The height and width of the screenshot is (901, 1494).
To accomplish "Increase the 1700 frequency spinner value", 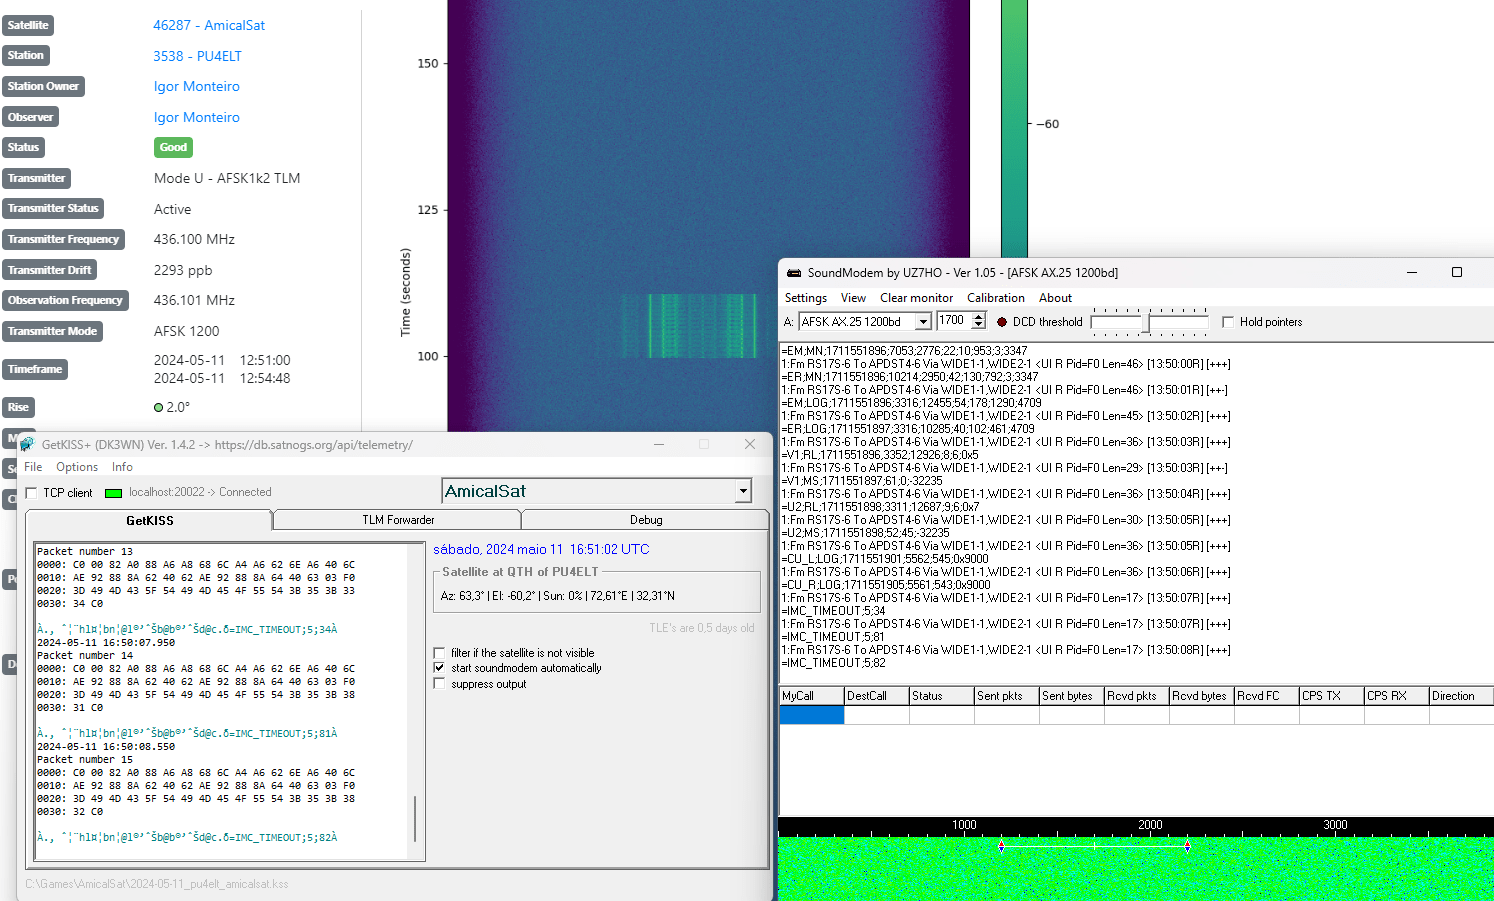I will pos(979,317).
